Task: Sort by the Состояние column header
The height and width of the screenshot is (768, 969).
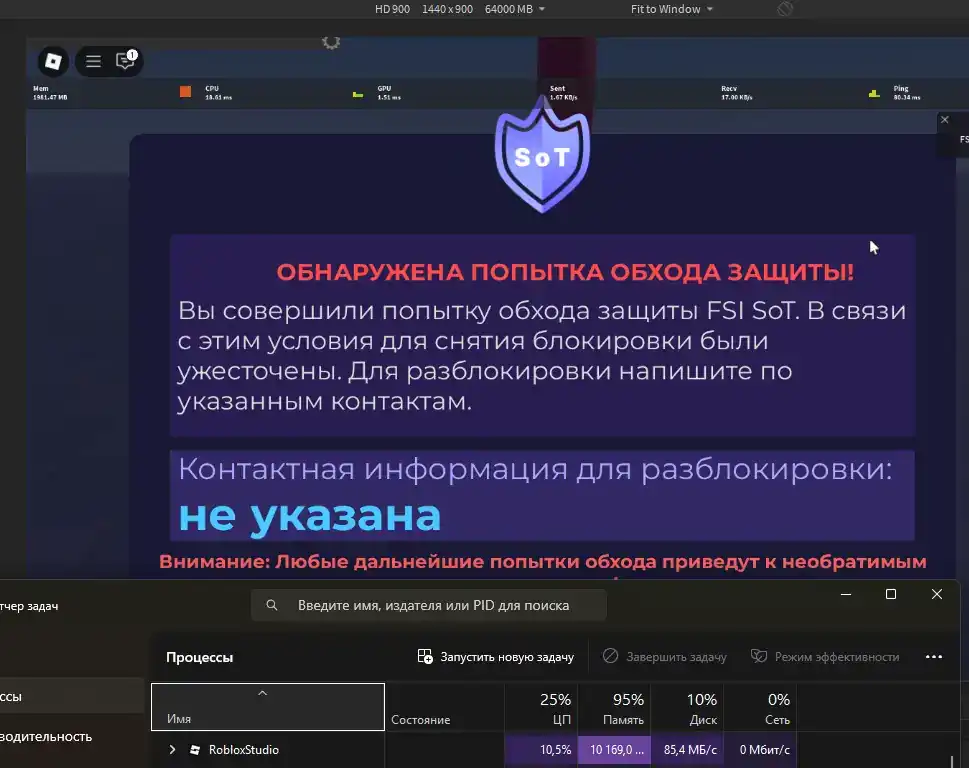Action: [x=444, y=707]
